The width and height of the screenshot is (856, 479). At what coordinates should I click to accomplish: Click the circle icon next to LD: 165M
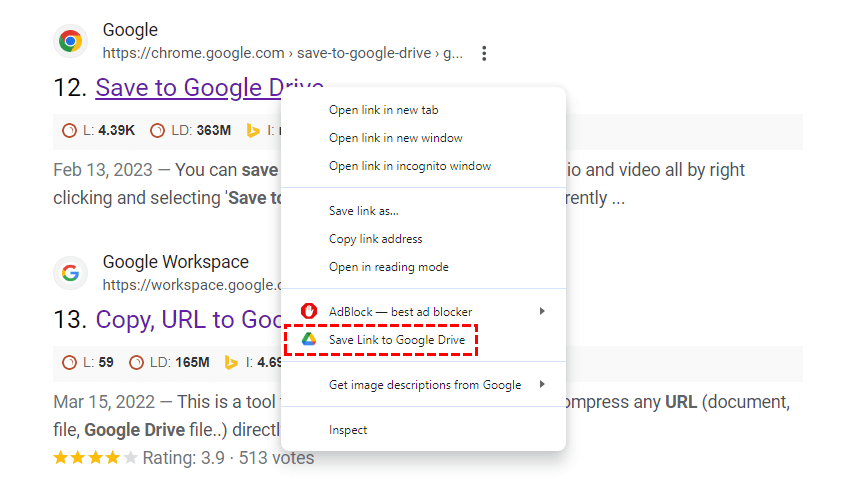(x=136, y=362)
